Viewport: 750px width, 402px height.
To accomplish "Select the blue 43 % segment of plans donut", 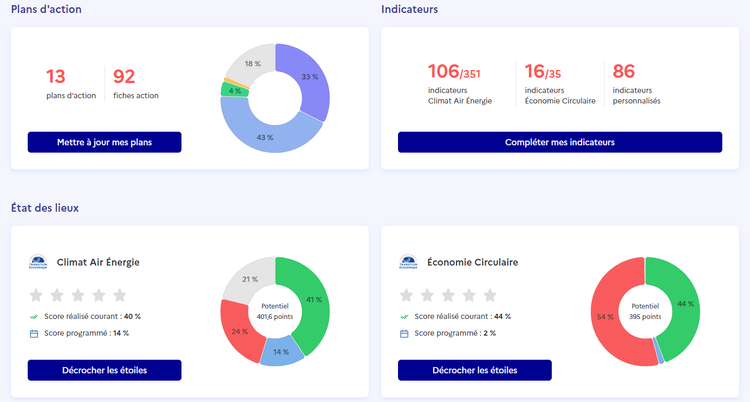I will point(265,135).
